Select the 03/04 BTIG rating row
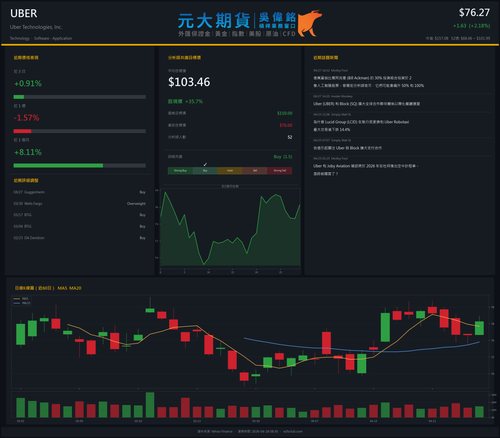 coord(79,226)
